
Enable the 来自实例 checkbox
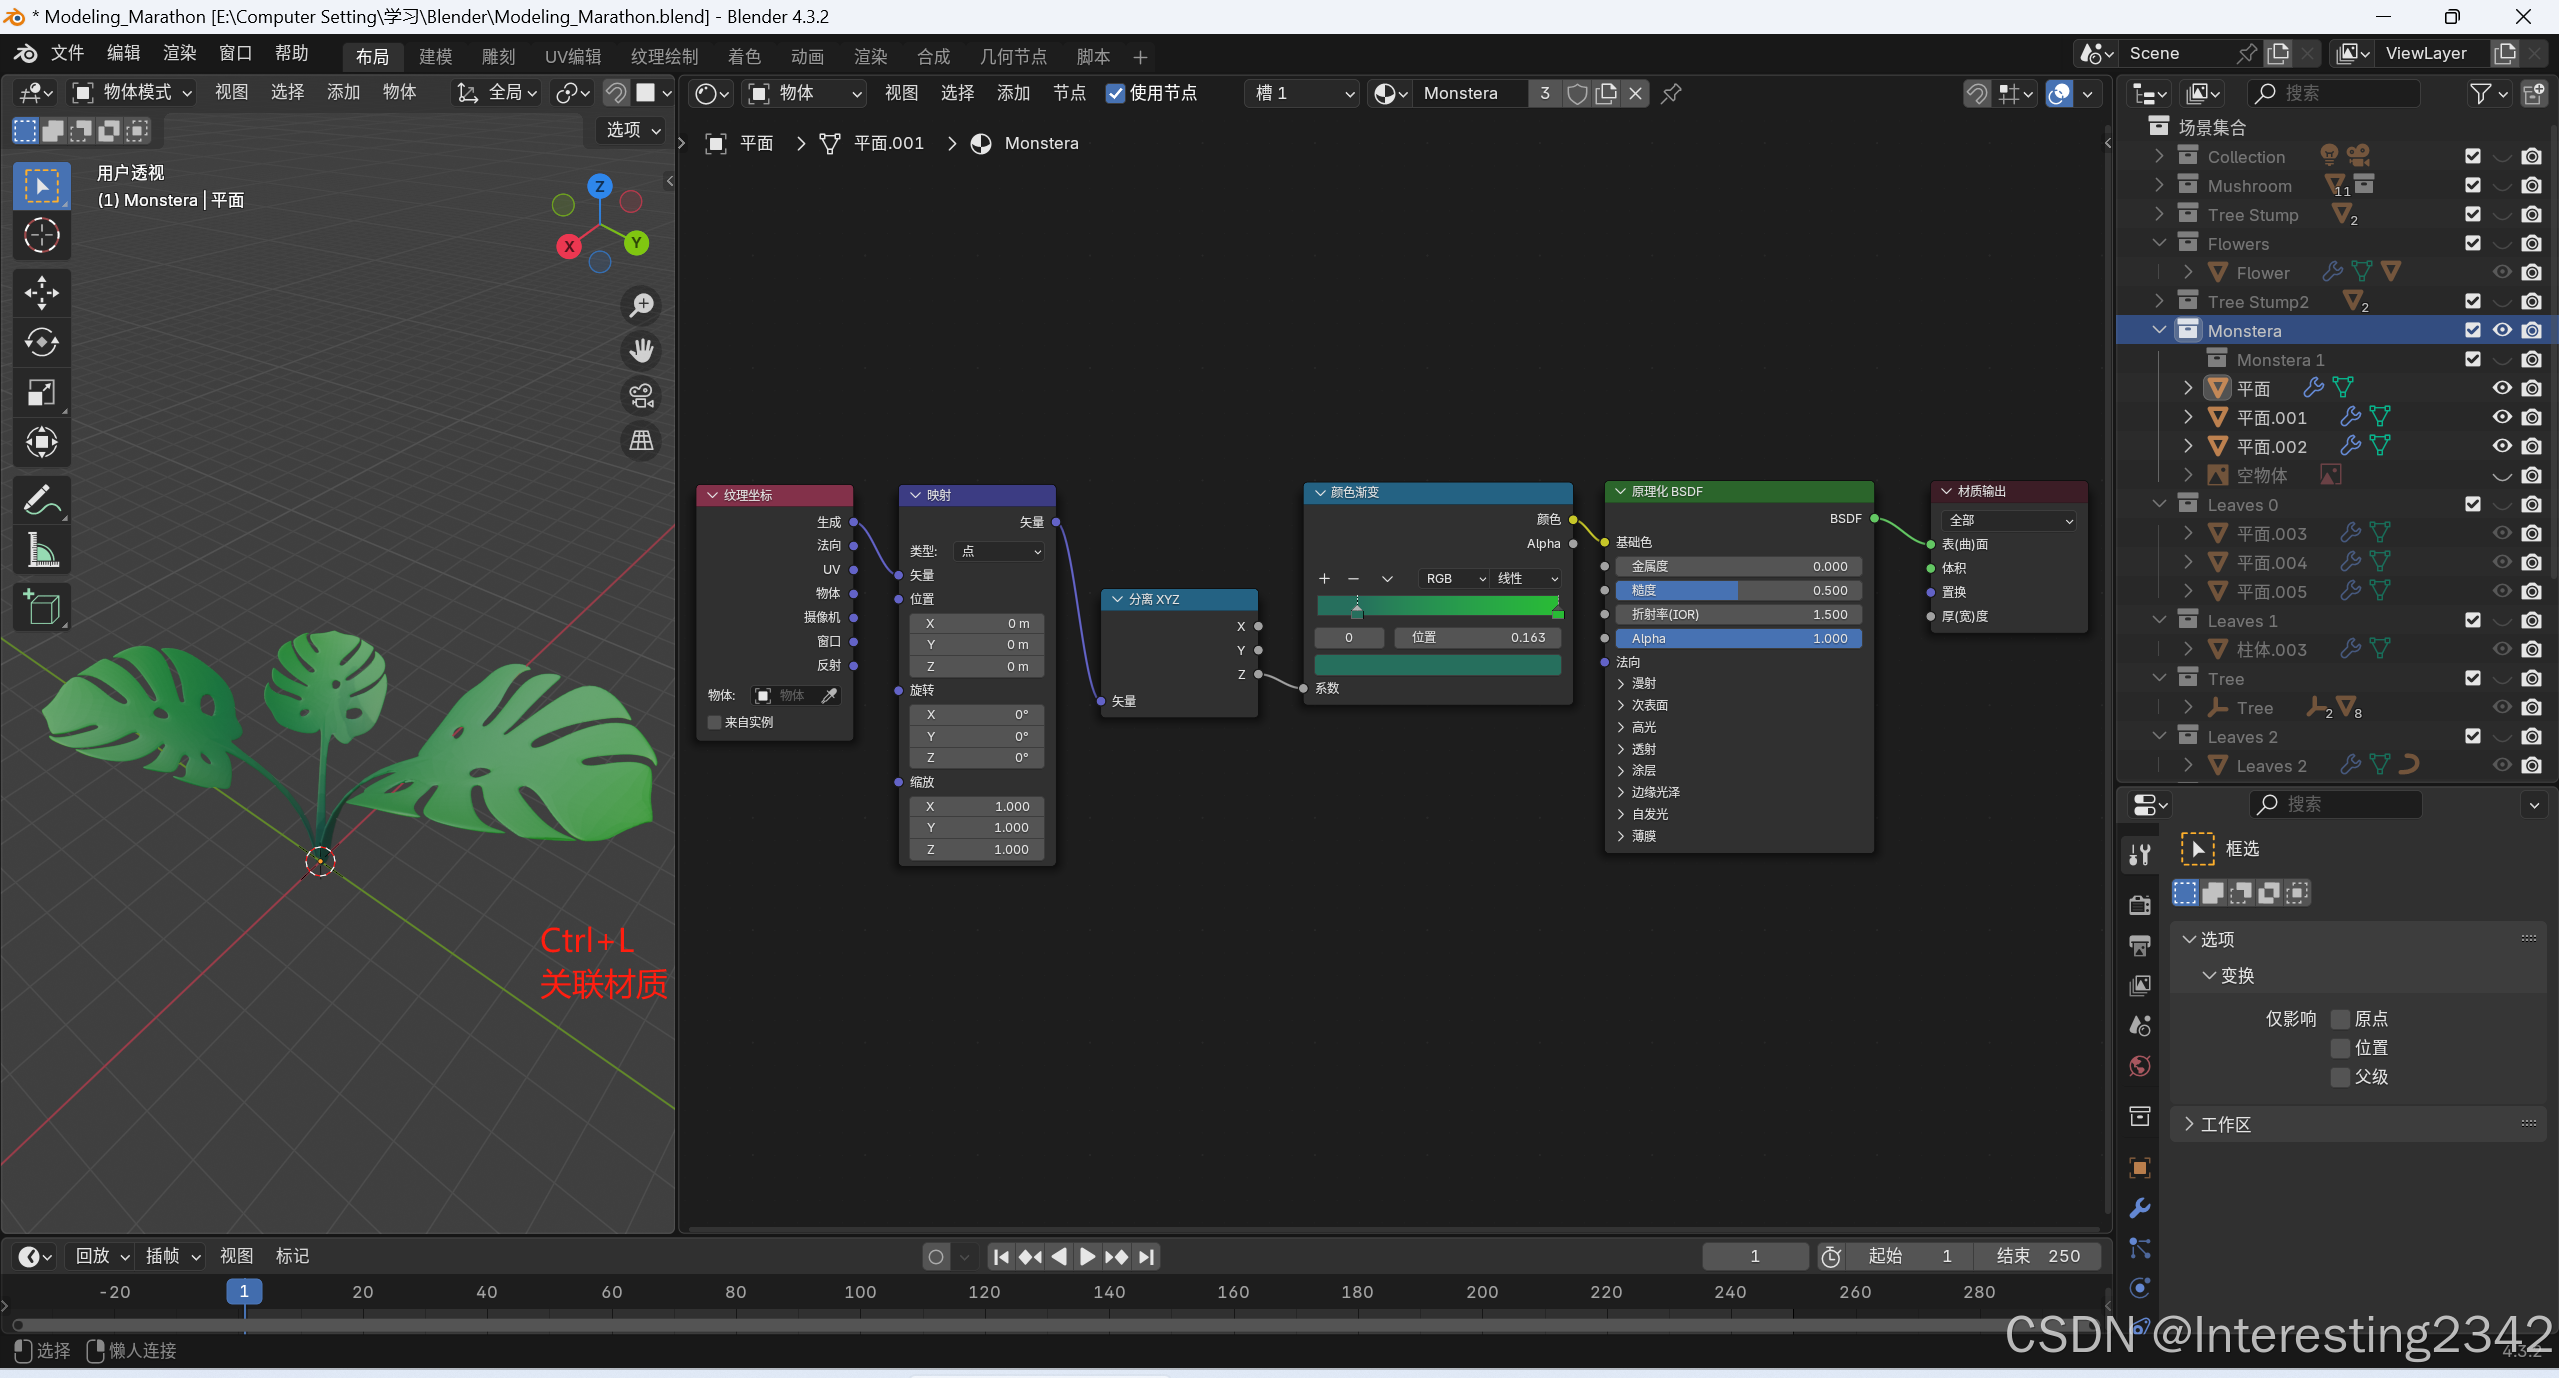point(714,722)
